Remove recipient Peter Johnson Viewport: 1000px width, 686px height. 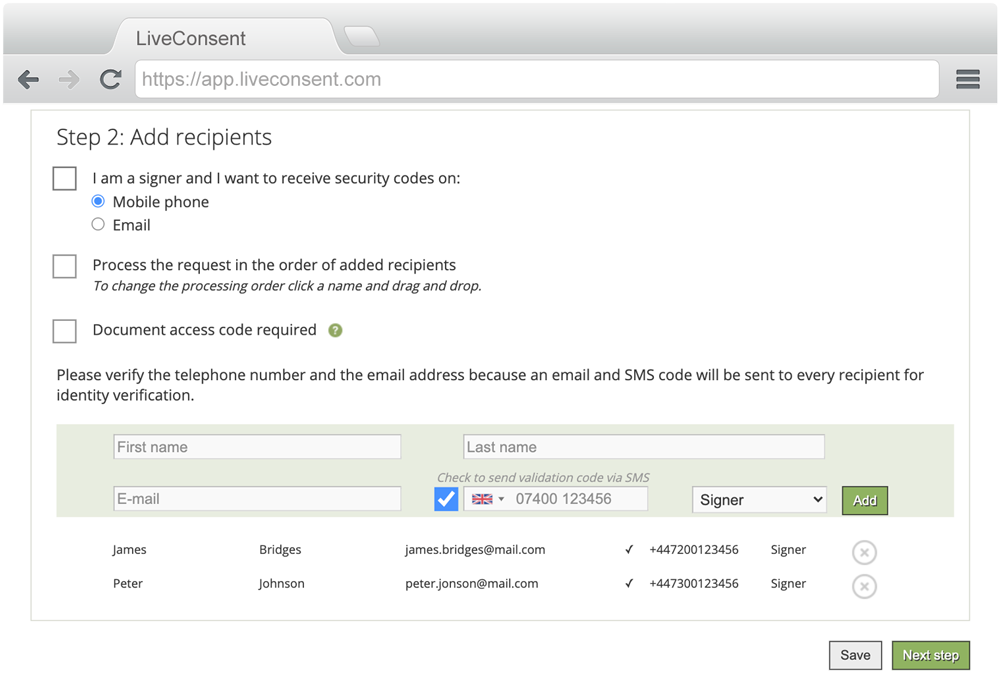point(864,586)
